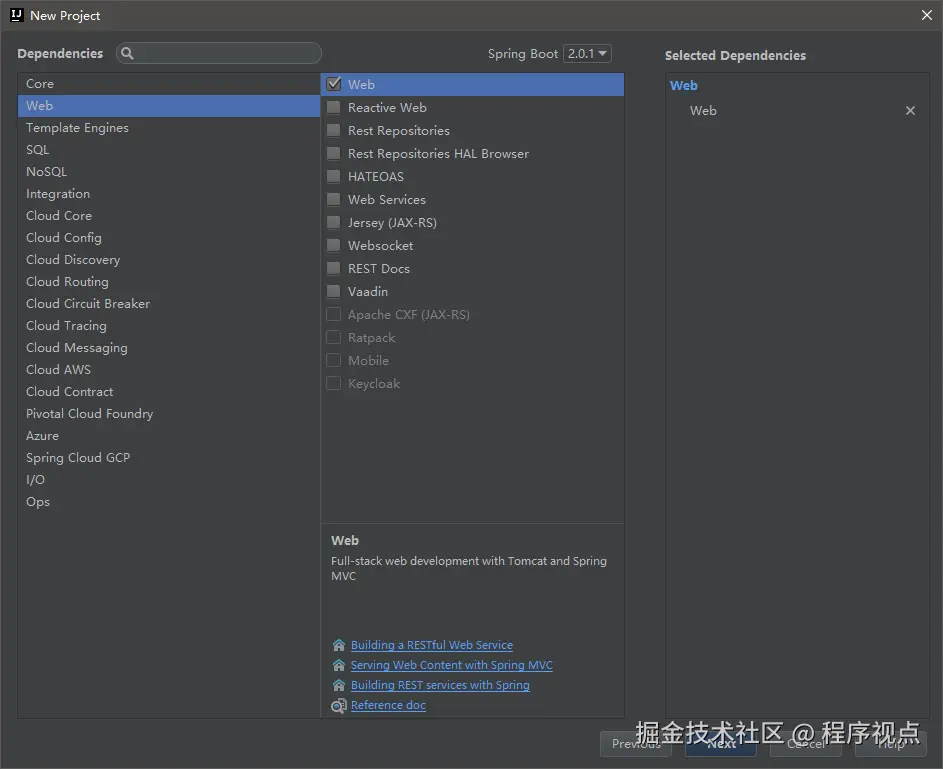
Task: Select the Integration category
Action: tap(169, 194)
